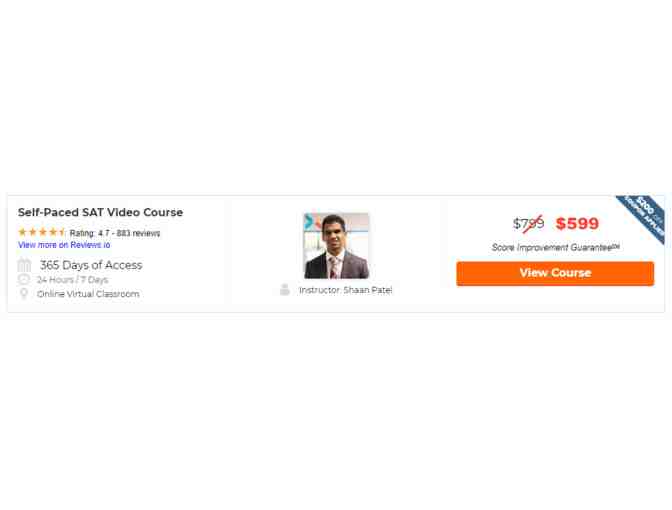Click the Online Virtual Classroom label
The height and width of the screenshot is (510, 672).
coord(88,294)
